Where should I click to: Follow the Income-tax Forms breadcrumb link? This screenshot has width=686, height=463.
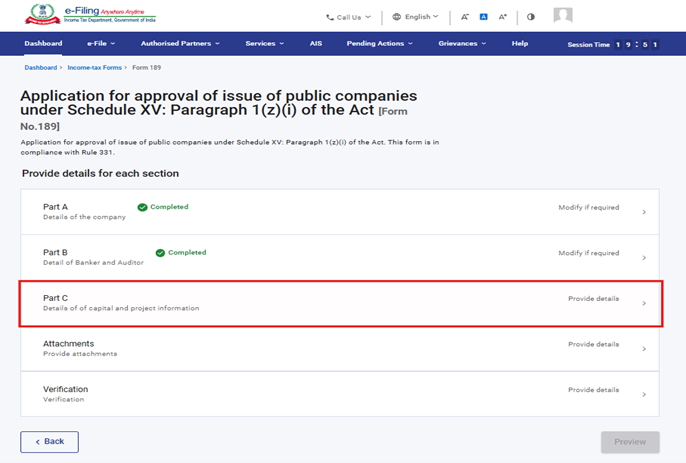[96, 67]
